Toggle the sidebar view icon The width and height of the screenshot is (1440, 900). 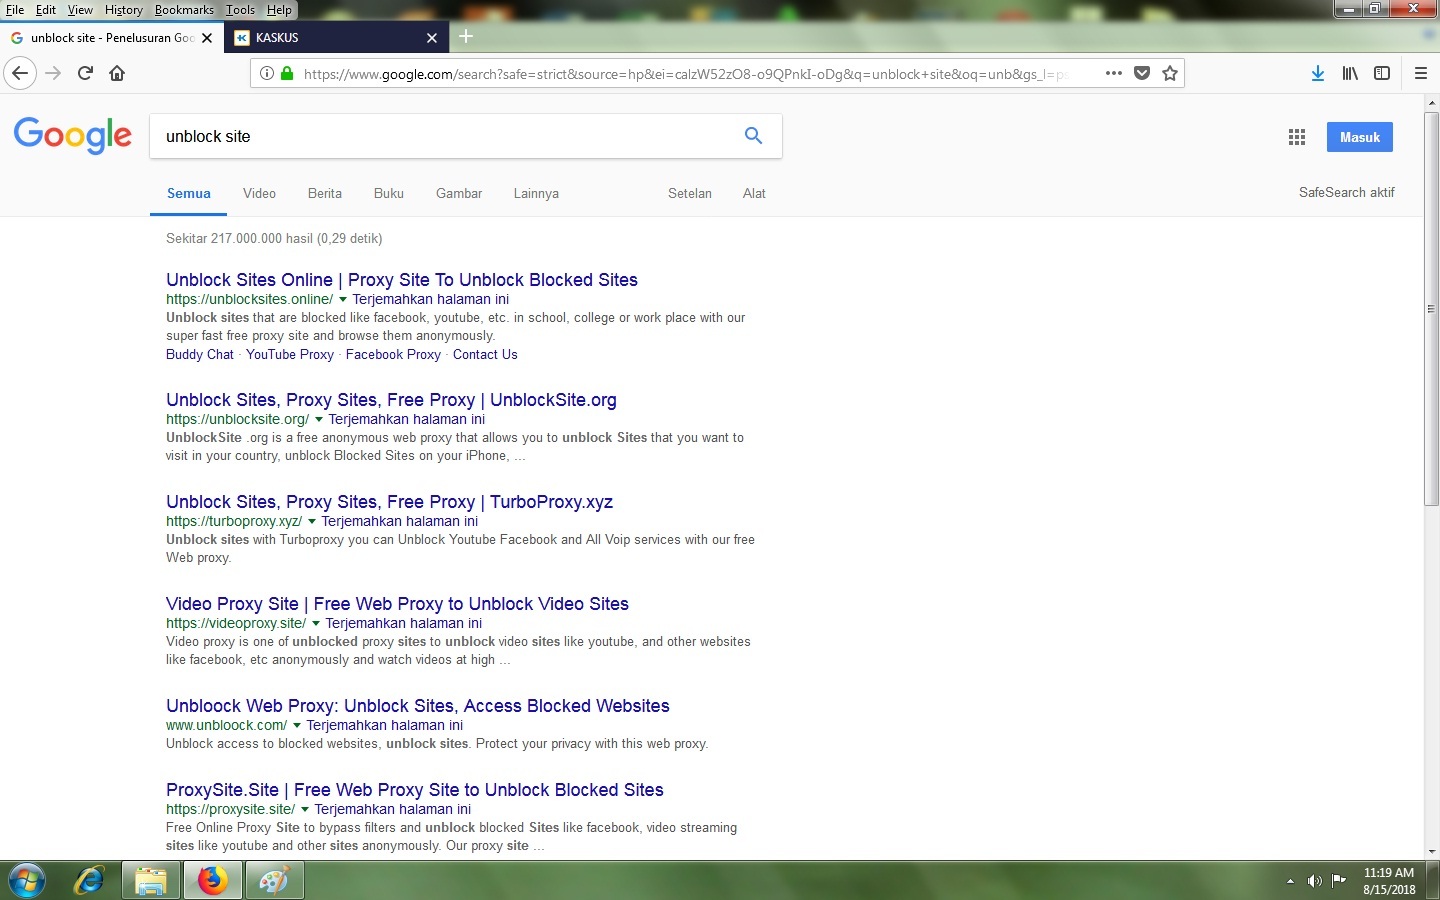[x=1382, y=73]
